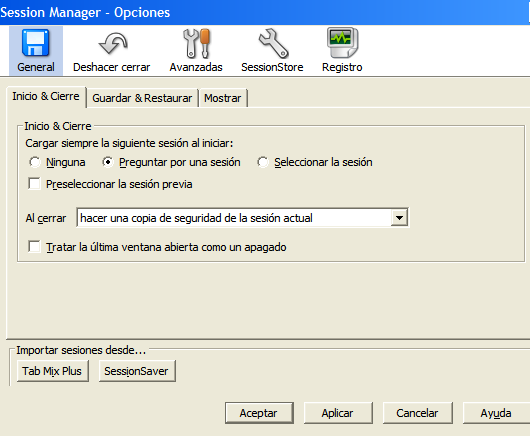Screen dimensions: 530x436
Task: Select the Inicio & Cierre tab
Action: (x=46, y=96)
